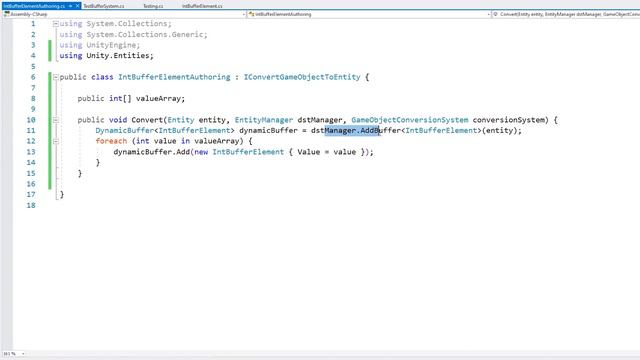Switch to the Testing.cs tab

pyautogui.click(x=153, y=6)
